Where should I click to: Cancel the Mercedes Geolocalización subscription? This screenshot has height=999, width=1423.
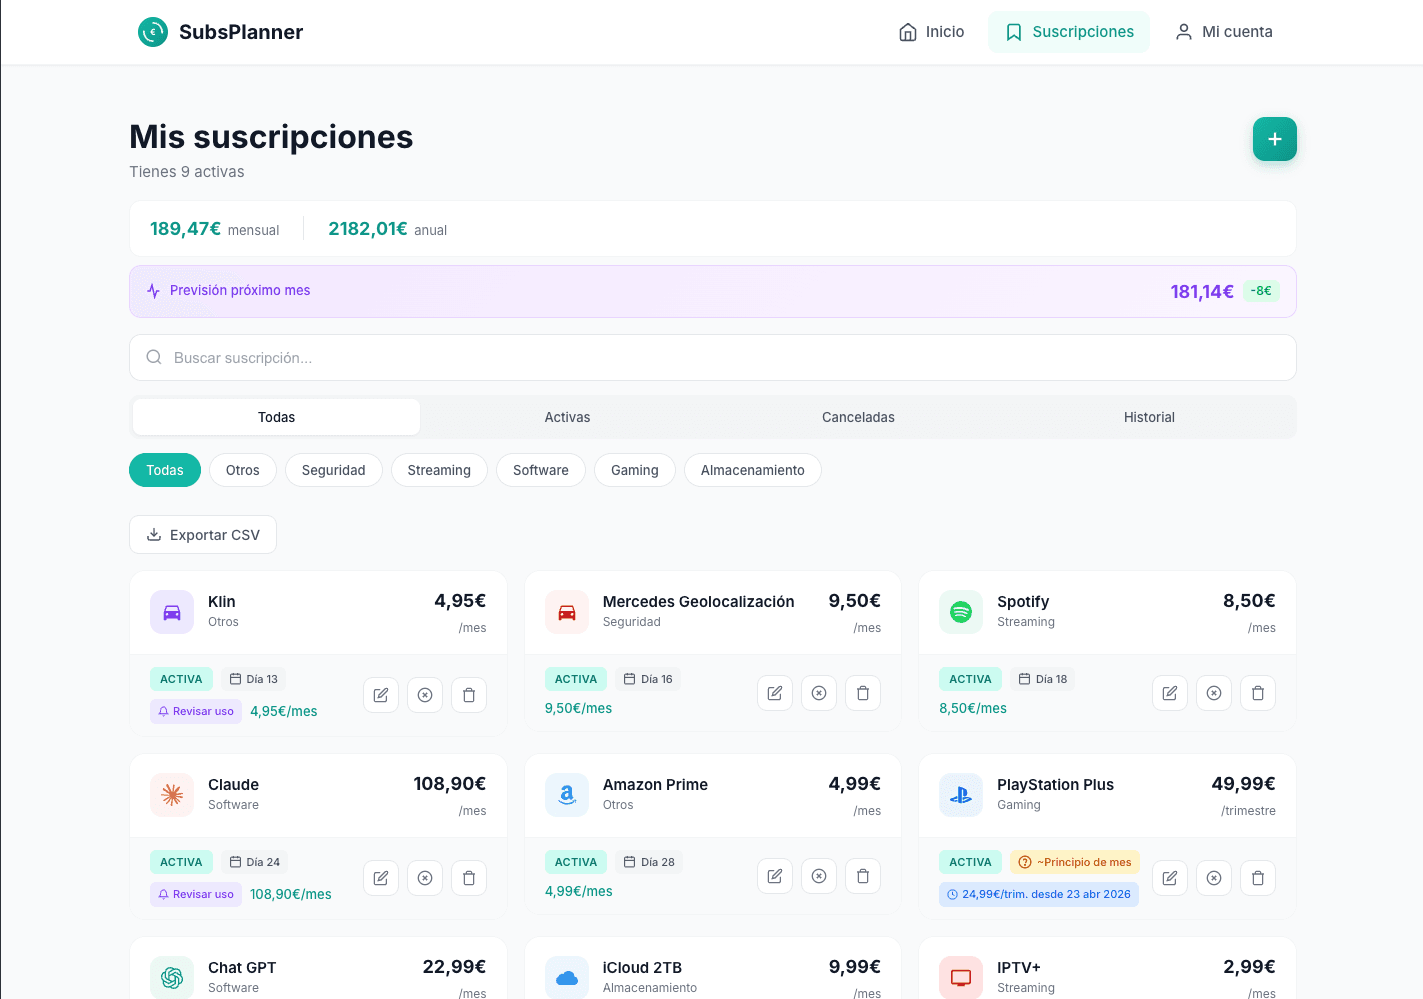click(x=819, y=693)
